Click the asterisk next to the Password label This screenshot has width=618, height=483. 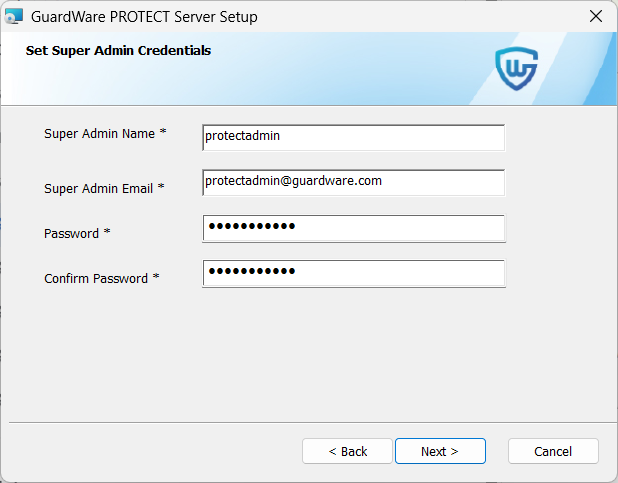[107, 233]
